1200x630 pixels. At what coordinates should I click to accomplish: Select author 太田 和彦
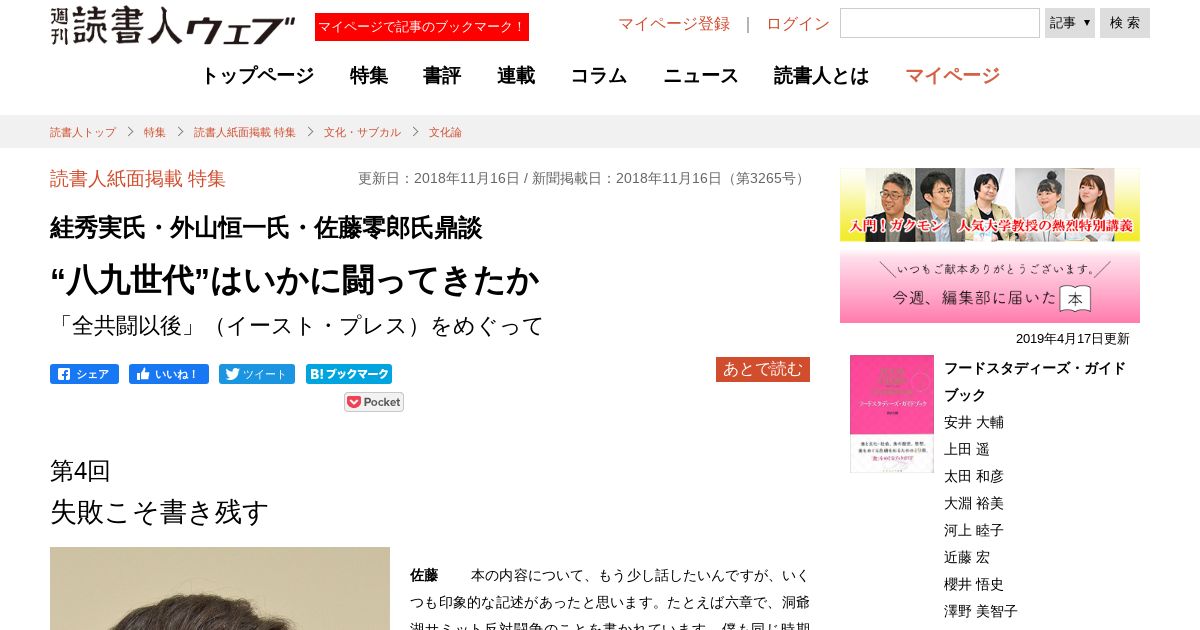(x=974, y=476)
